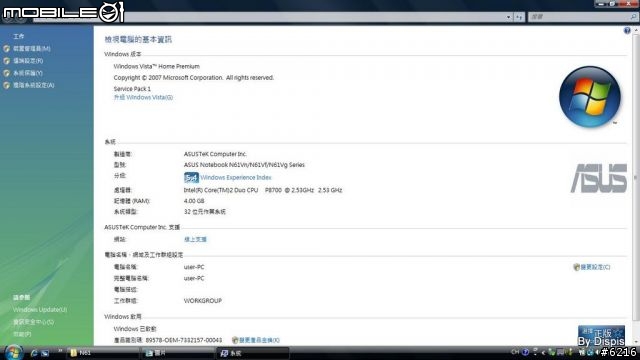Viewport: 640px width, 360px height.
Task: Expand the address bar history dropdown arrow
Action: (x=508, y=17)
